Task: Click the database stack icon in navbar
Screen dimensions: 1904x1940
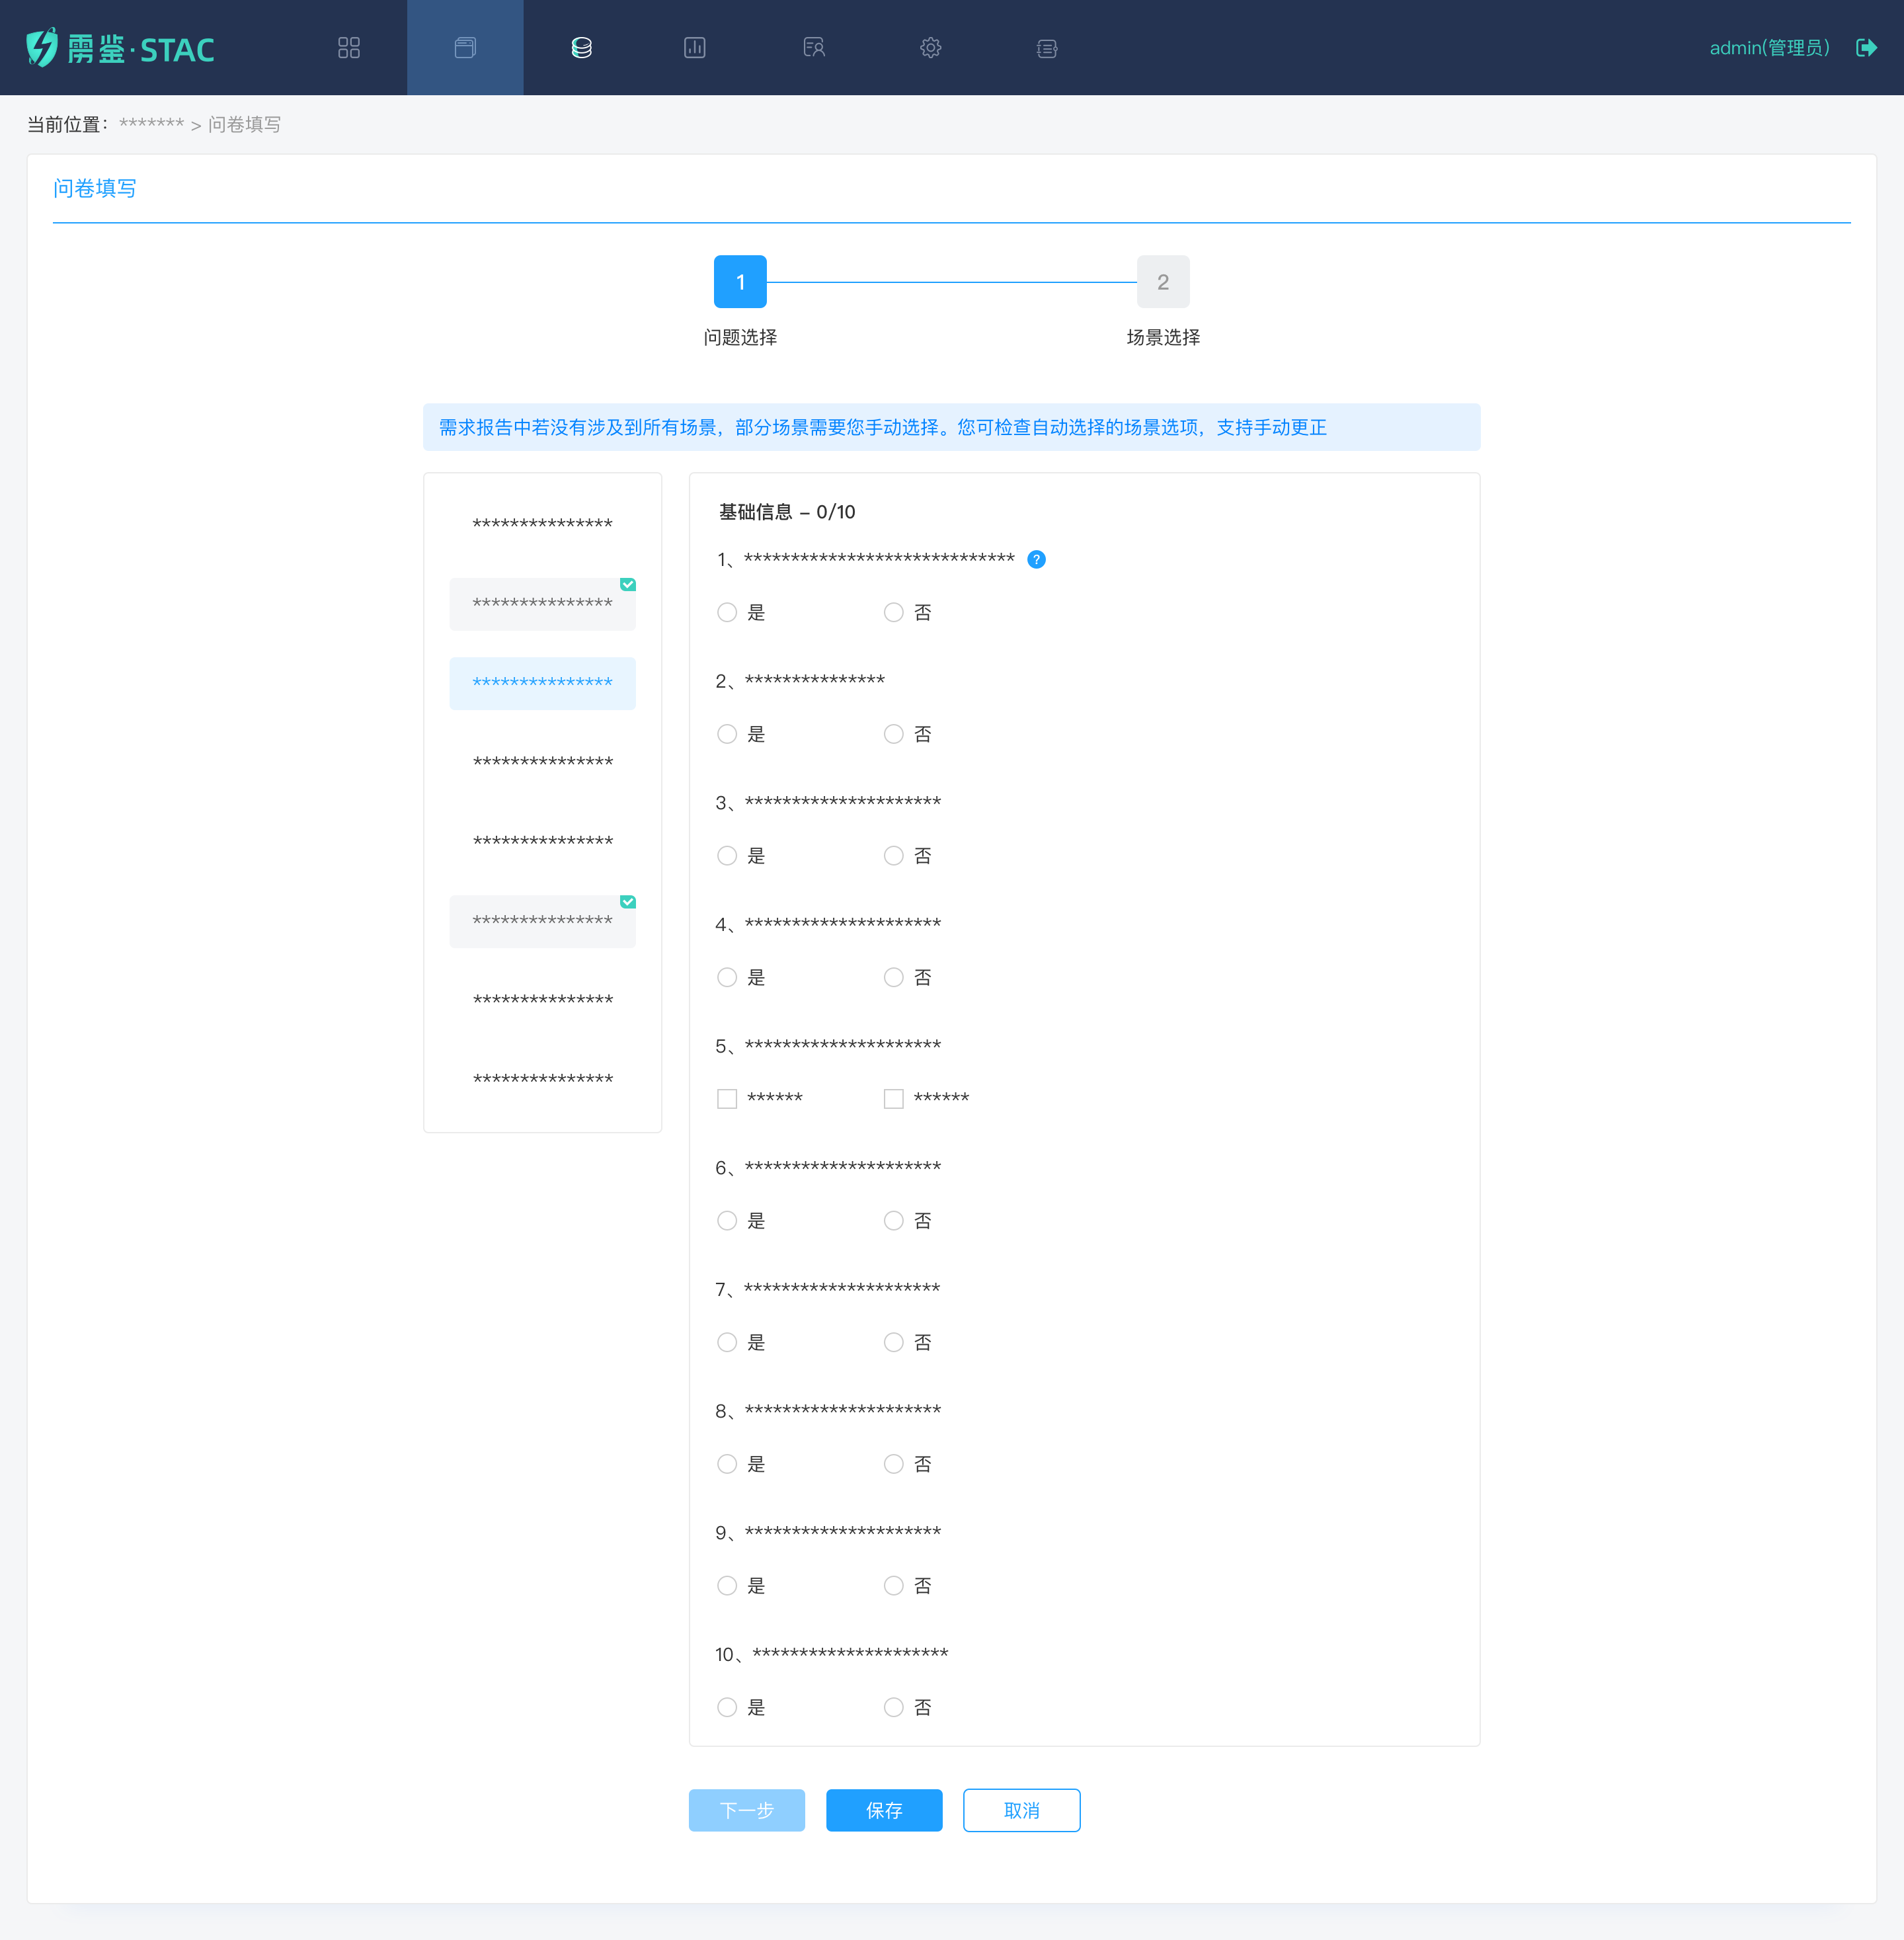Action: 581,48
